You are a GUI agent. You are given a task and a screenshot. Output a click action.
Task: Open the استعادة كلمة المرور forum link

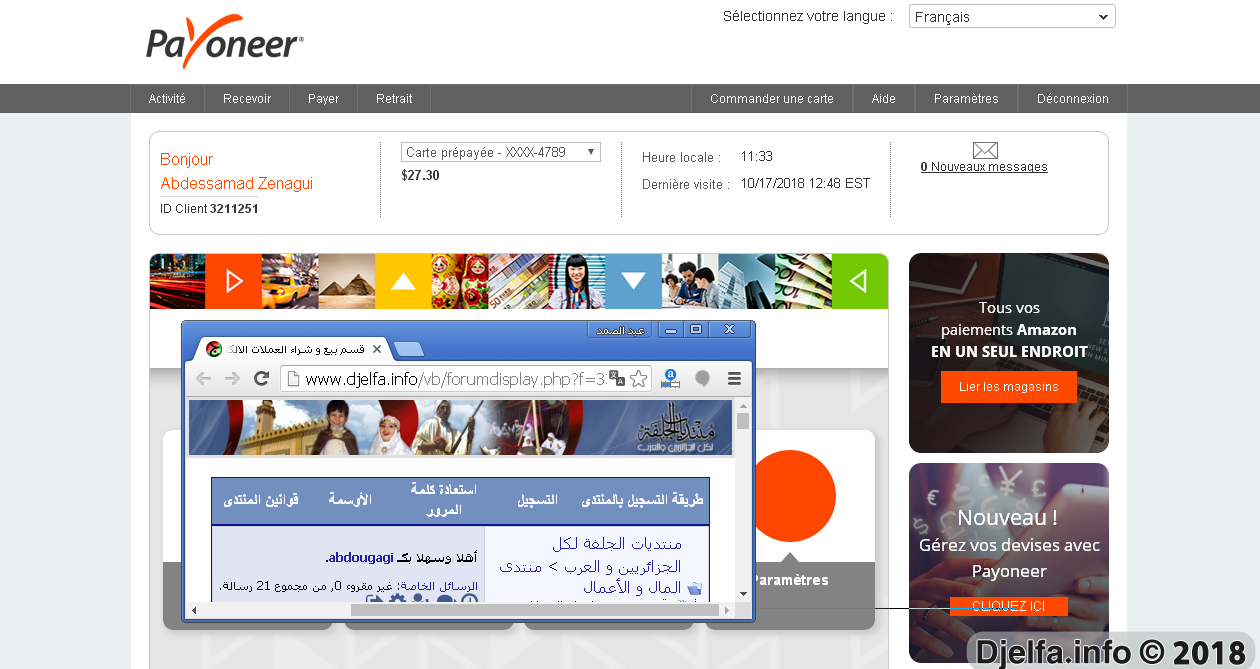(x=443, y=500)
